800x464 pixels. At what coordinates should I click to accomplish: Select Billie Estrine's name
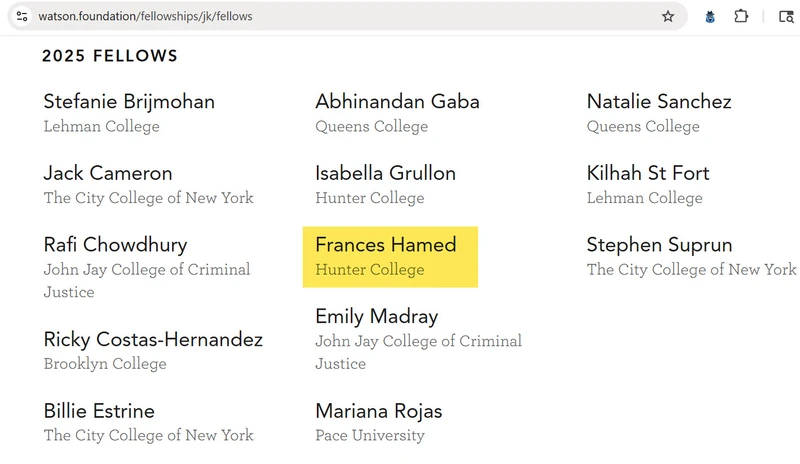coord(99,411)
